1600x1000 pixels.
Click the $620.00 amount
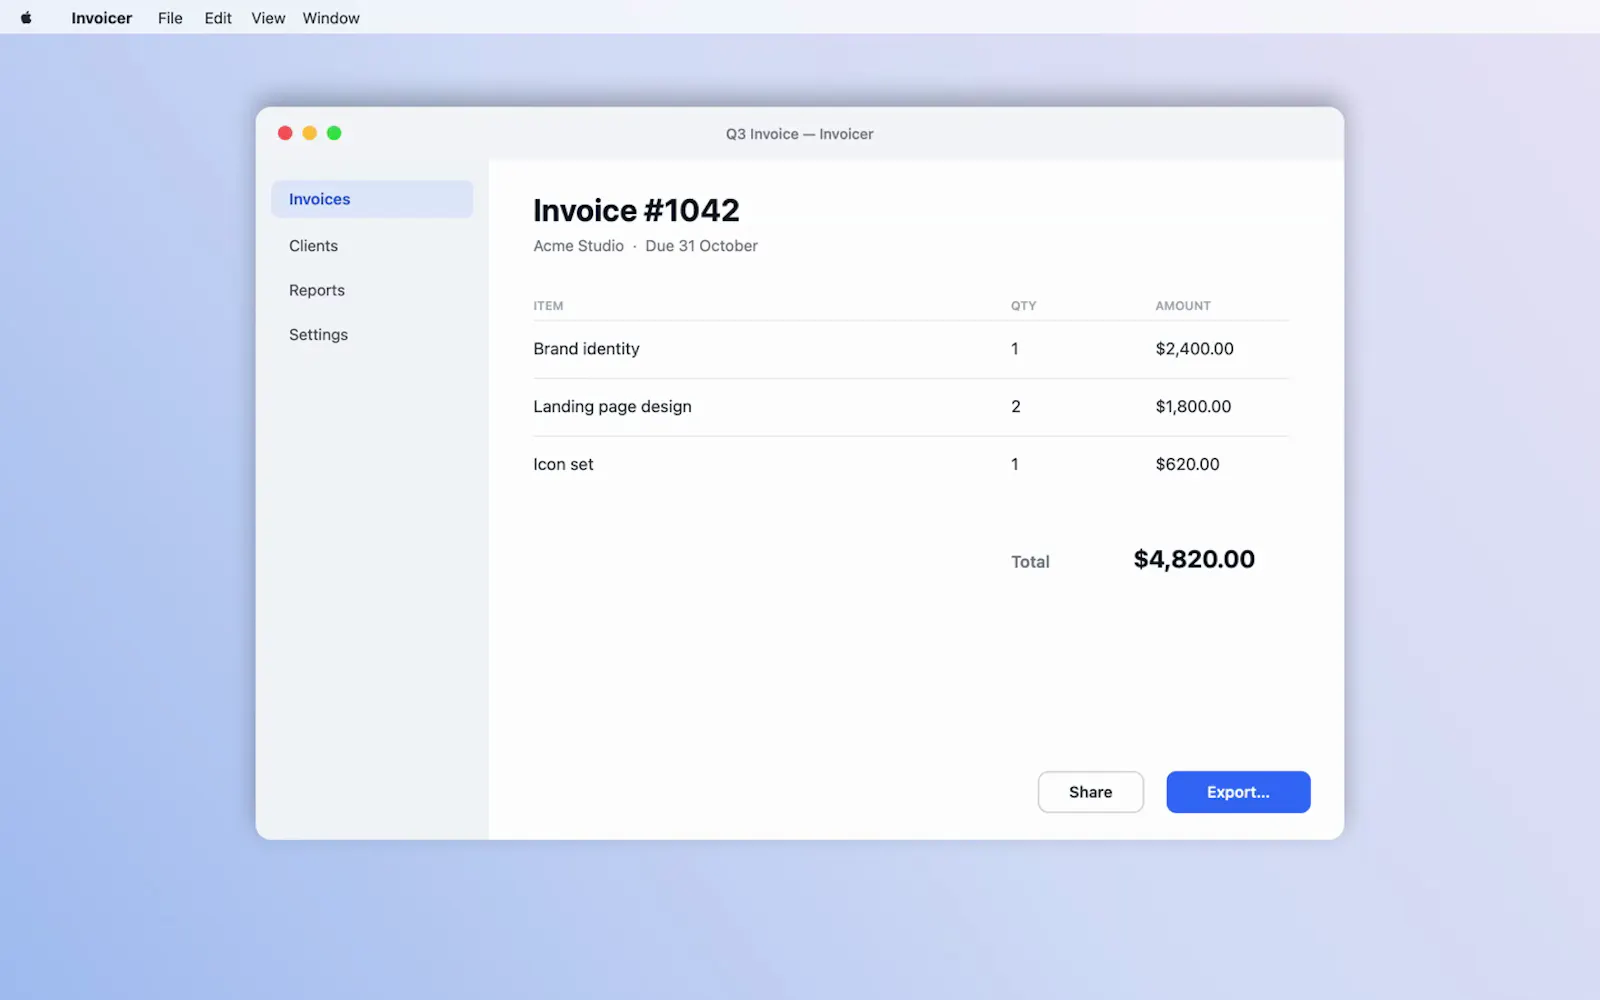click(1187, 464)
